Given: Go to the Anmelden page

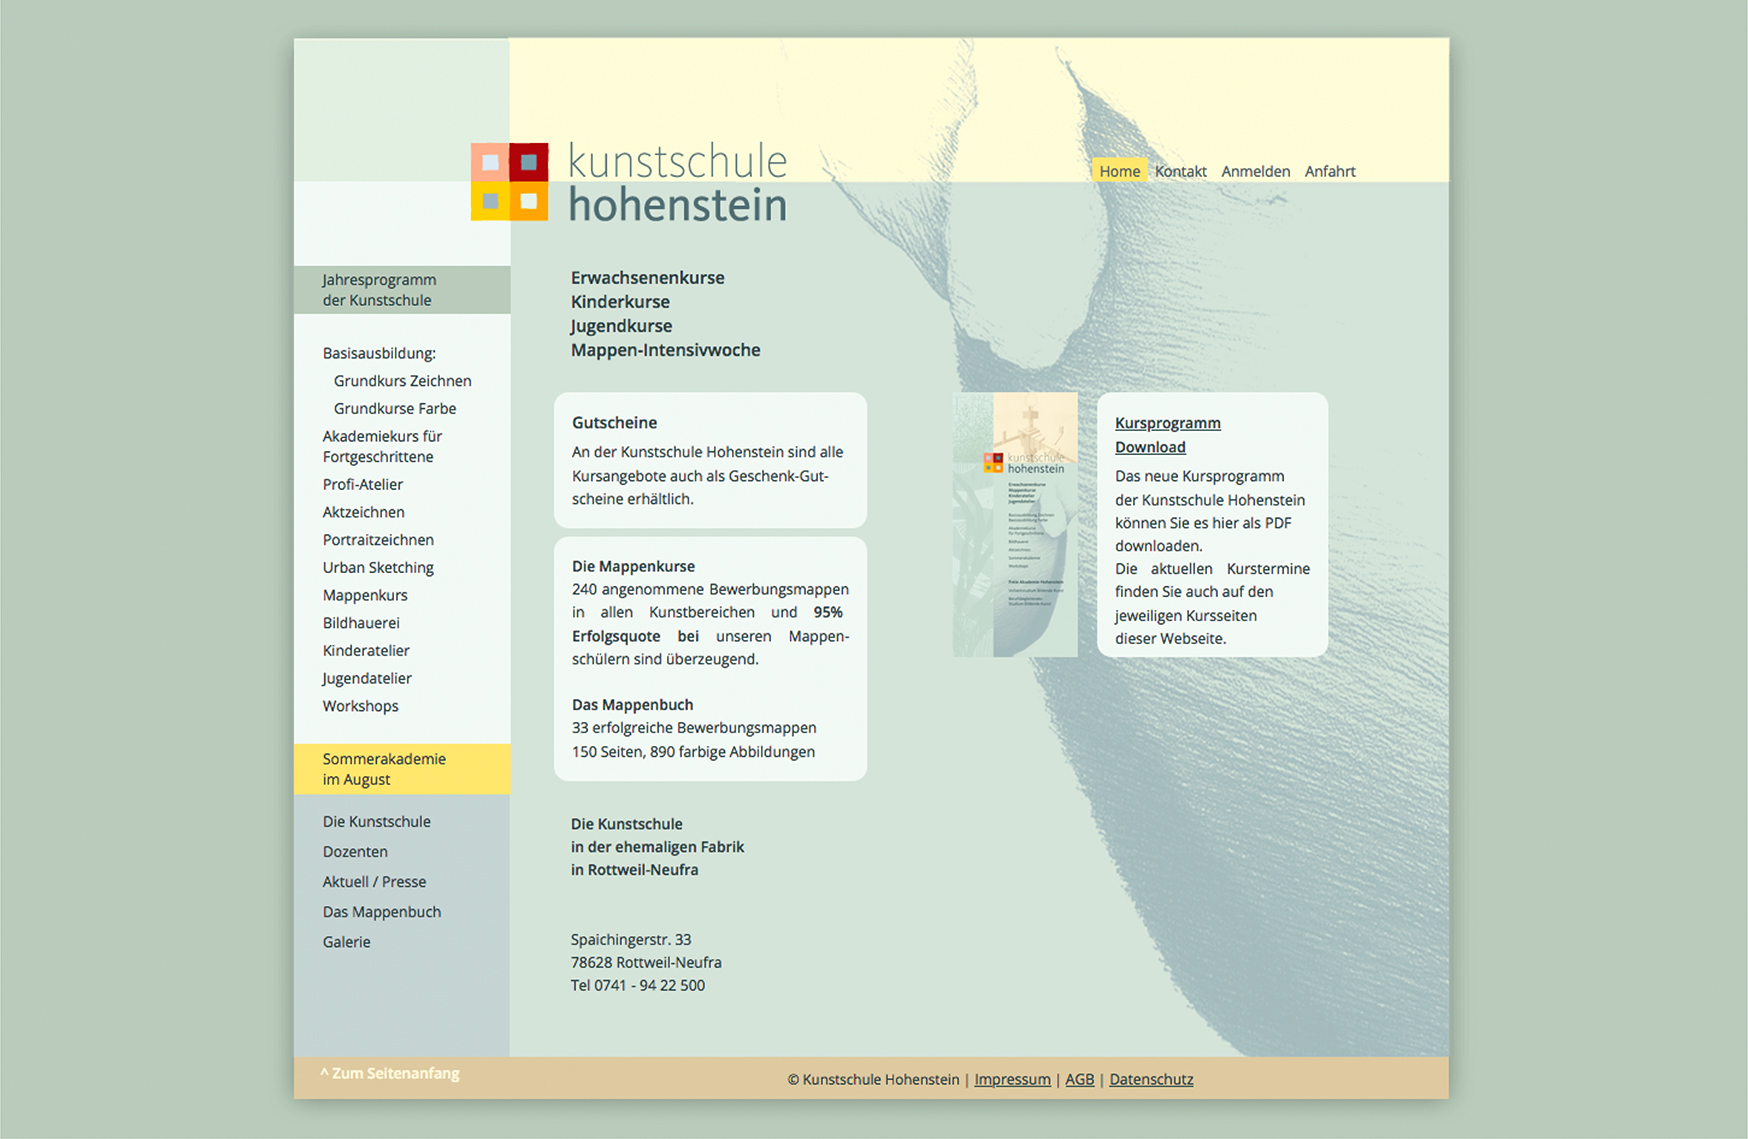Looking at the screenshot, I should [1255, 171].
